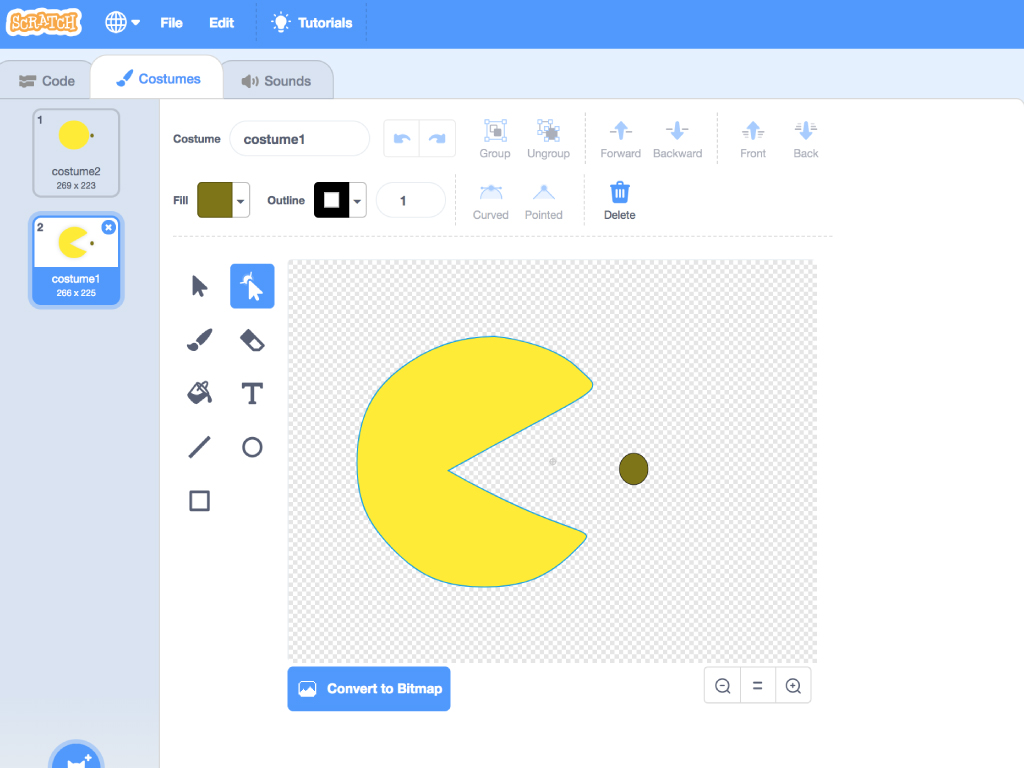Select the Text tool
The image size is (1024, 768).
coord(252,393)
